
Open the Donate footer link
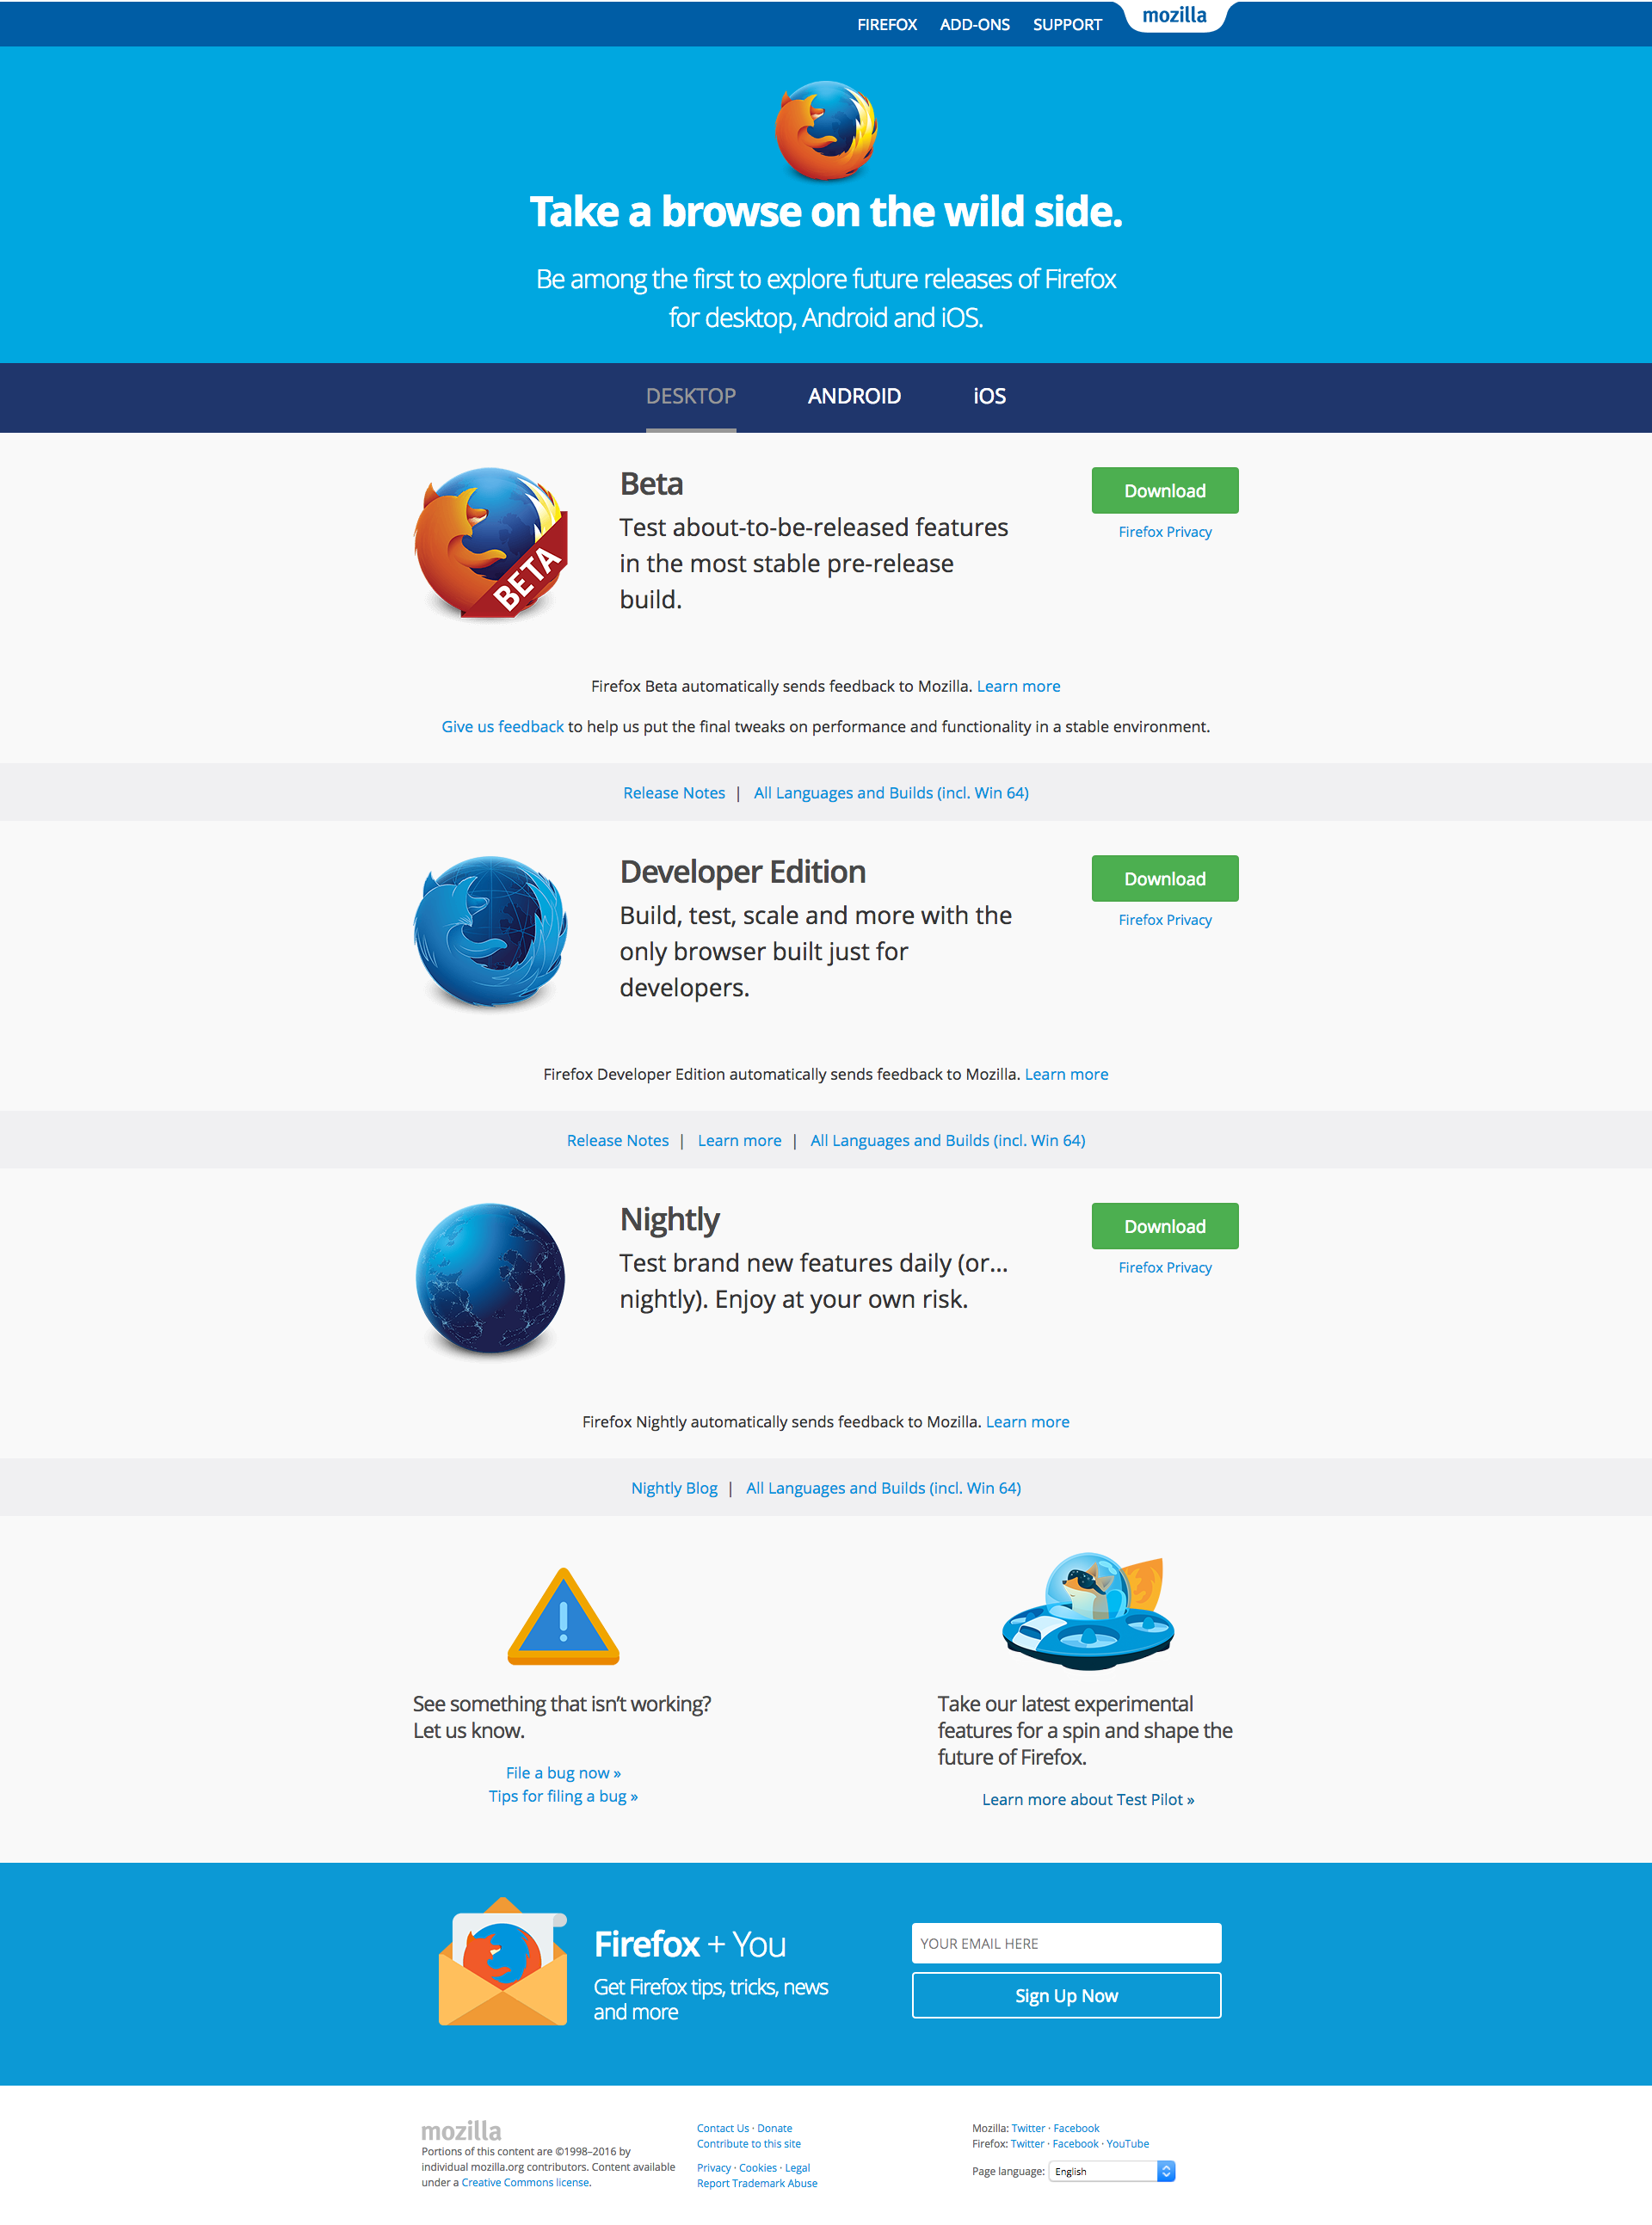[774, 2128]
